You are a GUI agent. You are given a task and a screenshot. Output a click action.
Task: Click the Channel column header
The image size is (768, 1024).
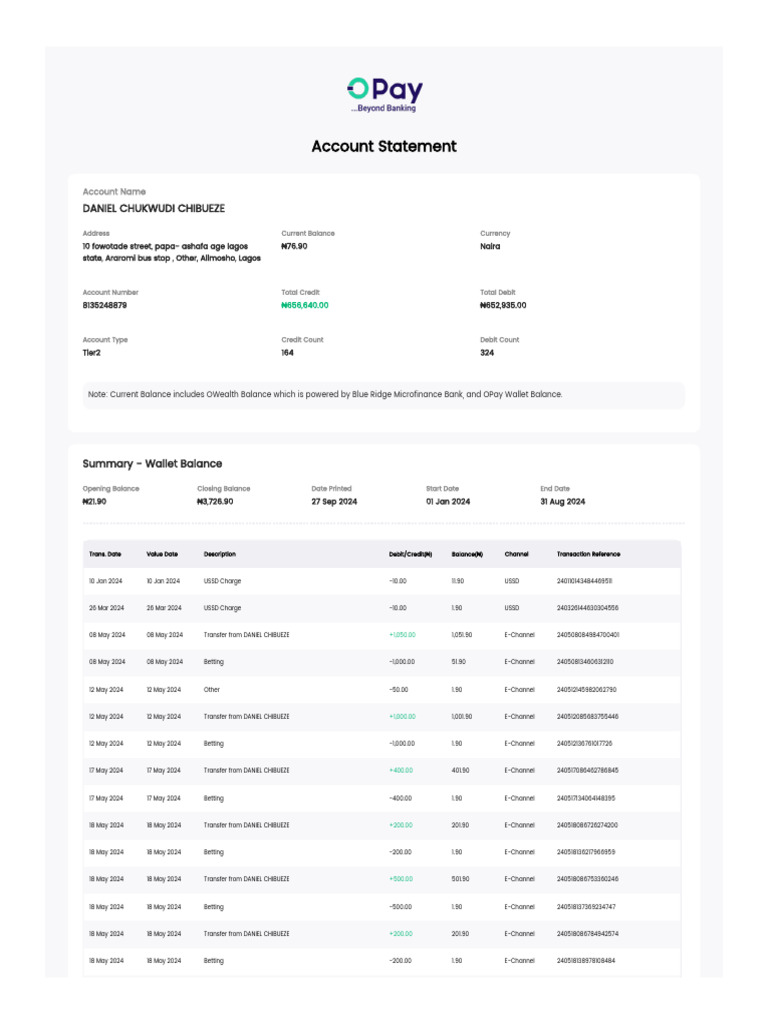pyautogui.click(x=516, y=554)
